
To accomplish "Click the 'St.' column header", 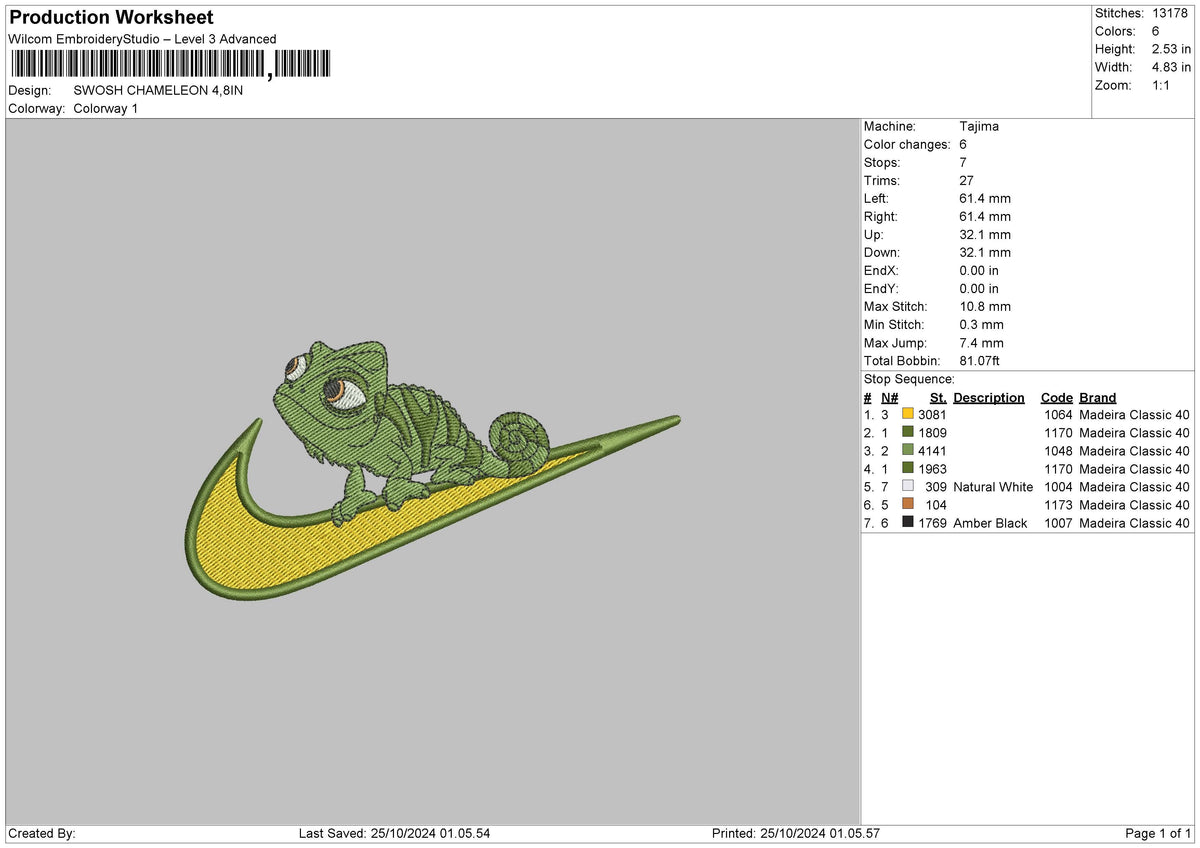I will (938, 397).
